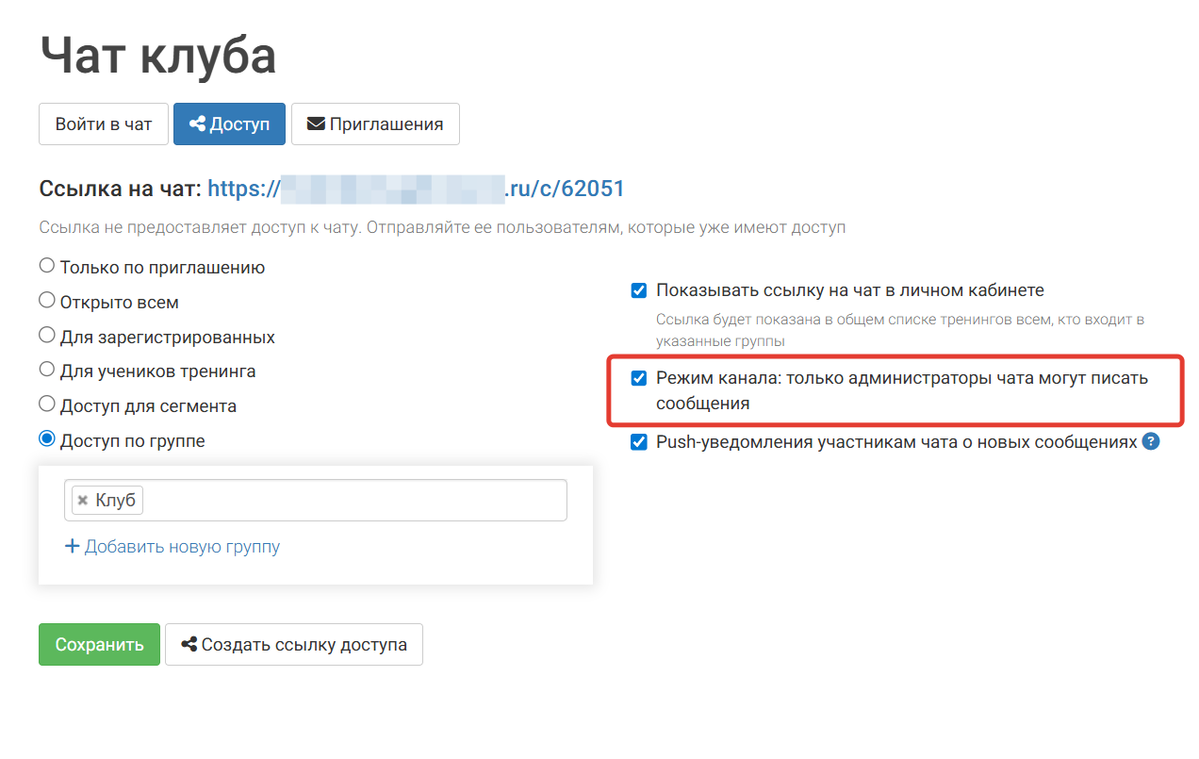1199x759 pixels.
Task: Click the share icon on the Доступ tab
Action: [197, 123]
